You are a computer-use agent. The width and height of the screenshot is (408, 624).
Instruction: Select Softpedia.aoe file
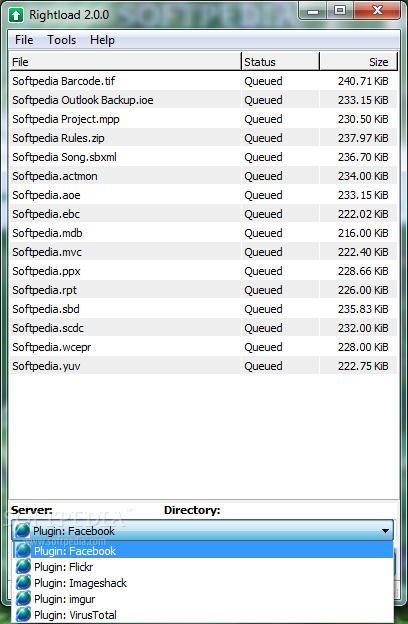click(x=203, y=195)
